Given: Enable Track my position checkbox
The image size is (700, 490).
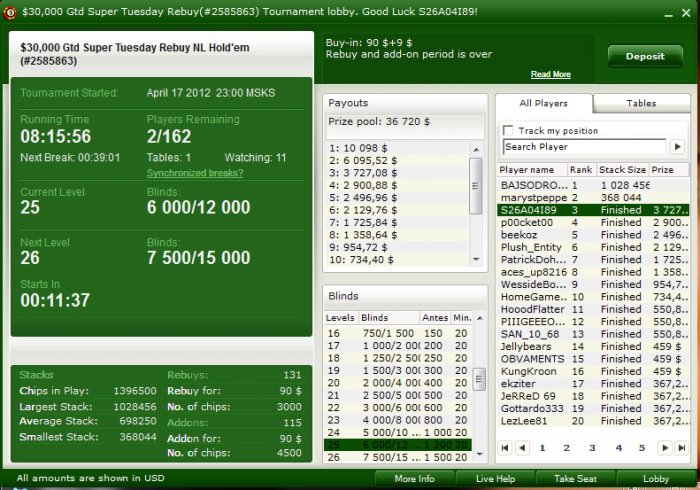Looking at the screenshot, I should pos(508,130).
